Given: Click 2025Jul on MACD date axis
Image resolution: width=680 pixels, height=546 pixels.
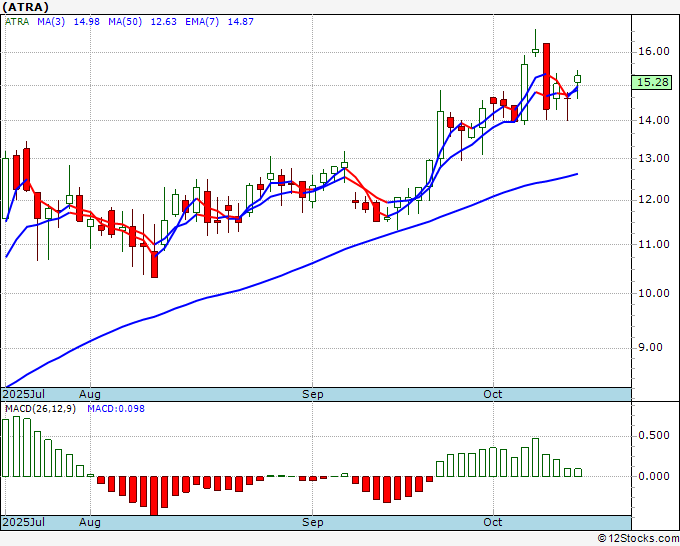Looking at the screenshot, I should 23,522.
